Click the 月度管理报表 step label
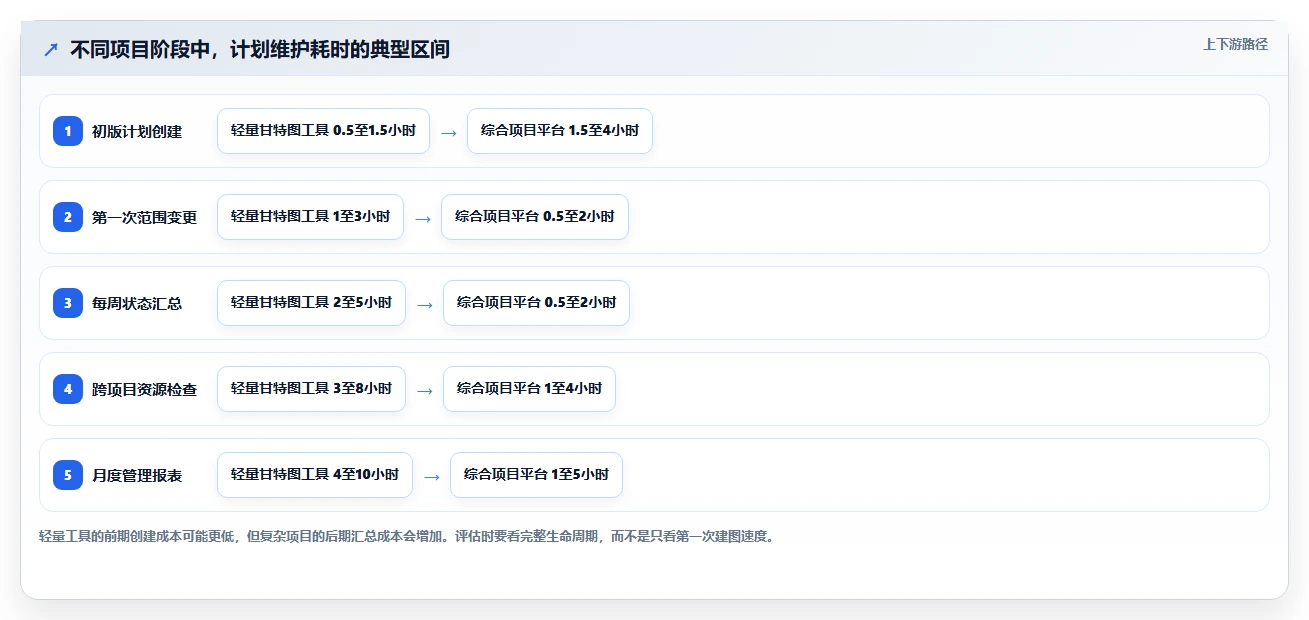 [x=137, y=475]
